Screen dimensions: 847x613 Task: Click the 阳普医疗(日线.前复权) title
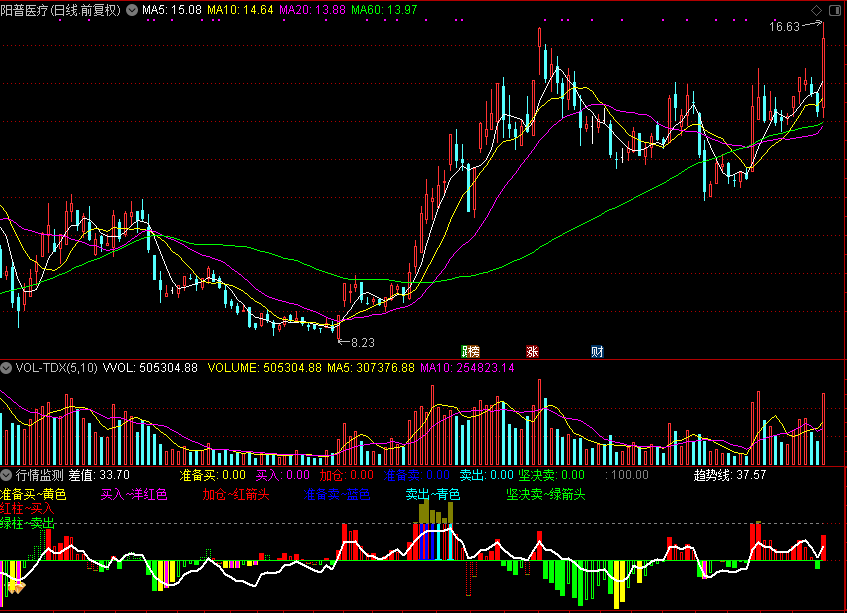tap(61, 10)
